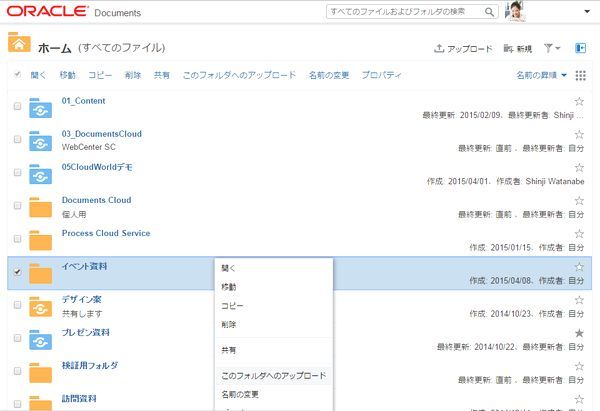Open the 01_Content folder link

(x=83, y=101)
